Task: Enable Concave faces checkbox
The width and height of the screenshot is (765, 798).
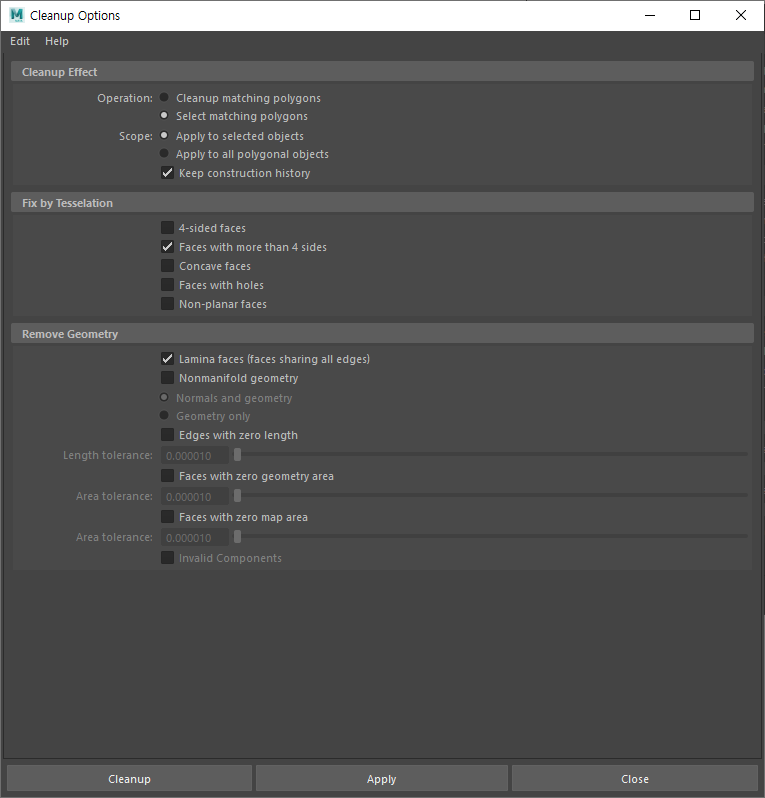Action: (167, 266)
